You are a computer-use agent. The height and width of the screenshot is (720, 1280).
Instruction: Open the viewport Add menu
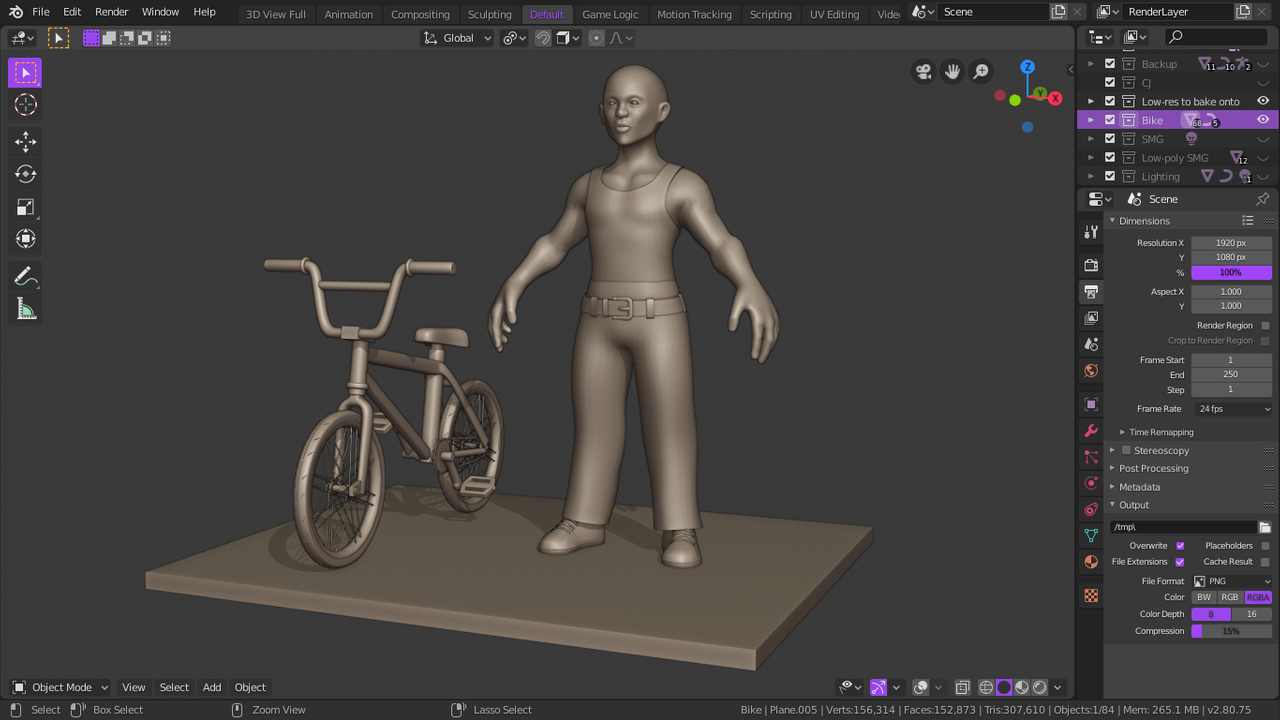(x=212, y=687)
